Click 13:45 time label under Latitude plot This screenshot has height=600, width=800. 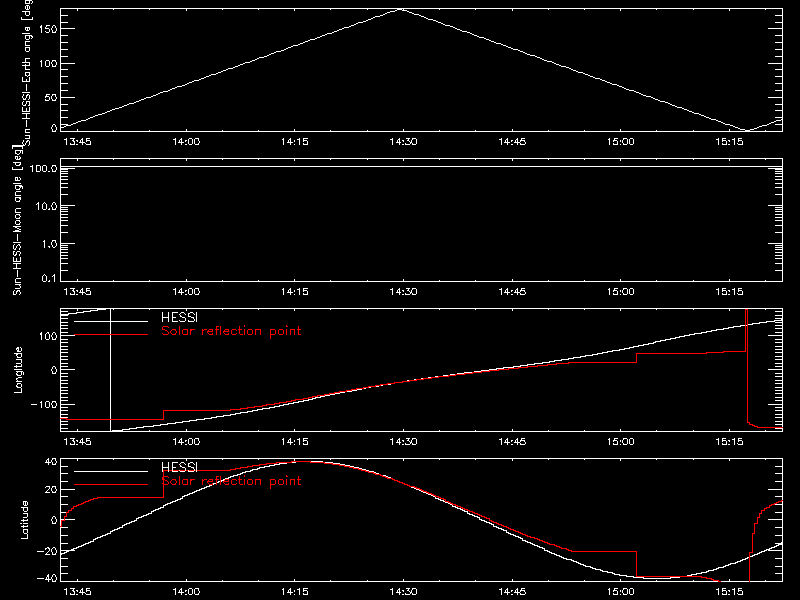pyautogui.click(x=78, y=592)
